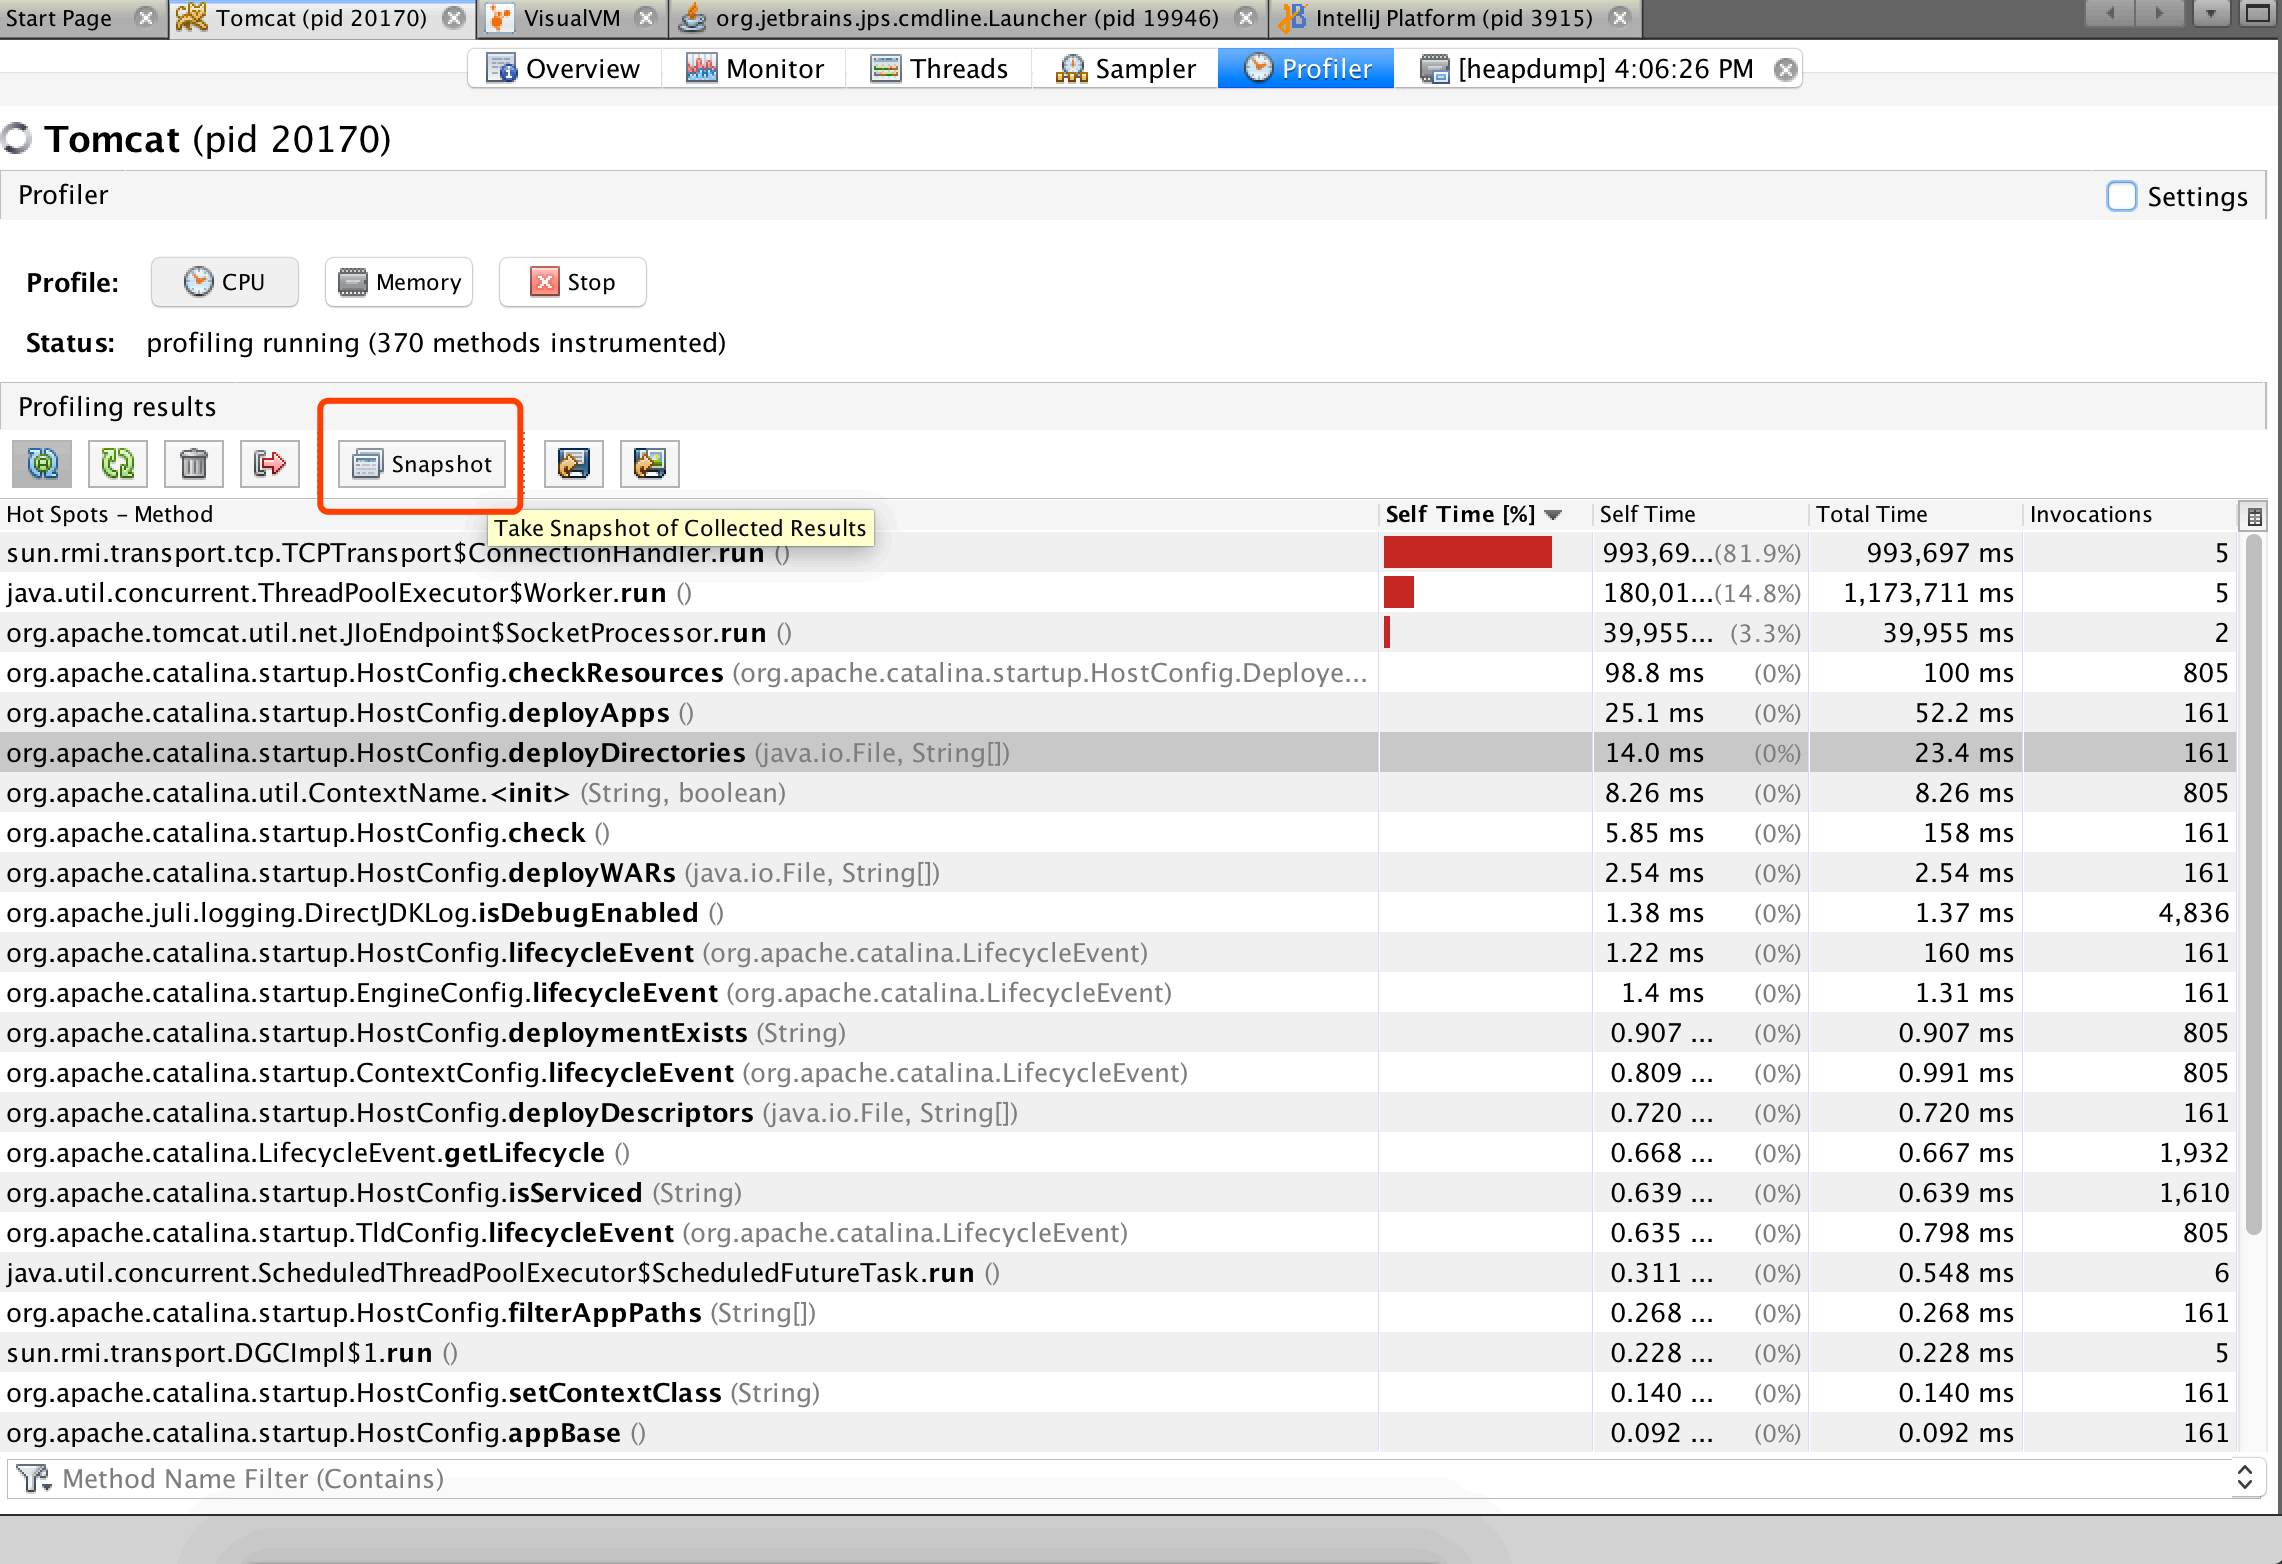The height and width of the screenshot is (1564, 2282).
Task: Open method filter history dropdown stepper
Action: tap(2245, 1478)
